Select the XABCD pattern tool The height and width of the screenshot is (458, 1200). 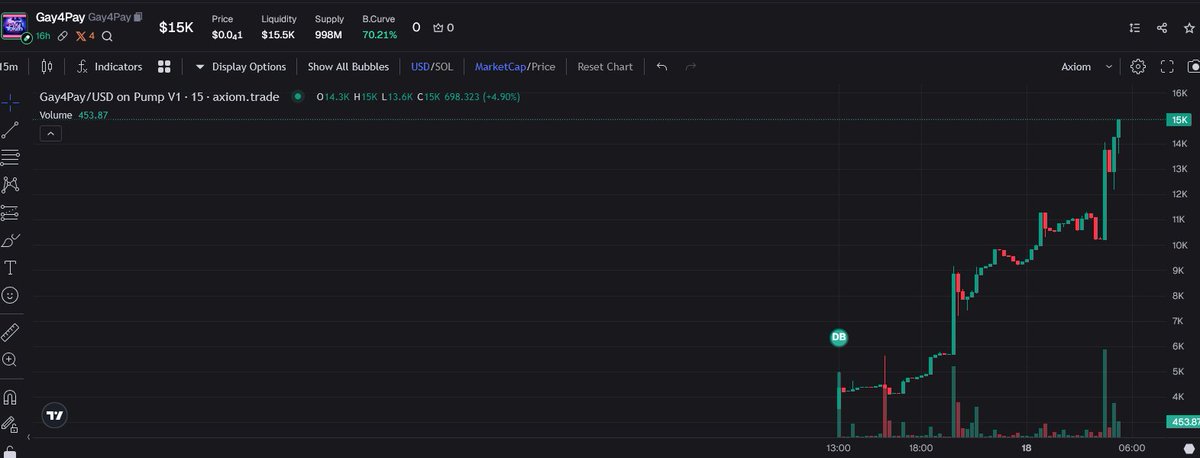pyautogui.click(x=10, y=184)
